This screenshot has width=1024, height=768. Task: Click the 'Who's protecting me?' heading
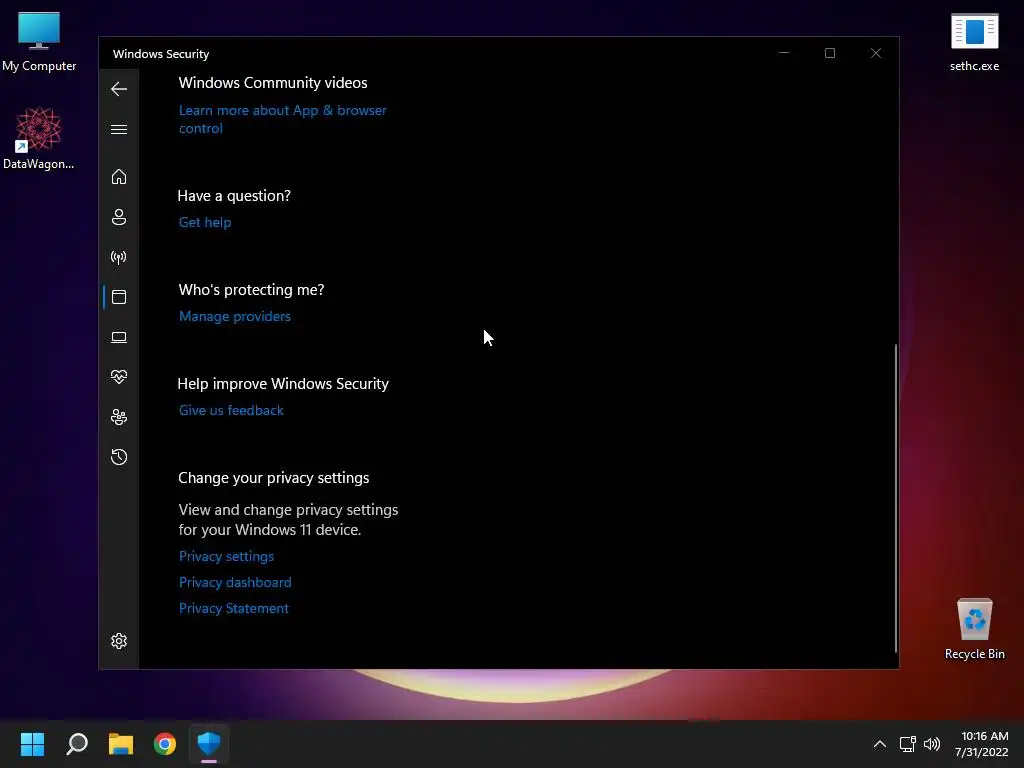(x=251, y=290)
